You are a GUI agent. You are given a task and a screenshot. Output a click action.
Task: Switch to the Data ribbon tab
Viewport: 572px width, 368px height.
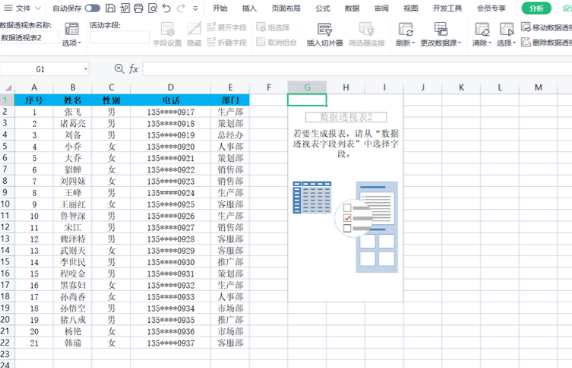[352, 8]
